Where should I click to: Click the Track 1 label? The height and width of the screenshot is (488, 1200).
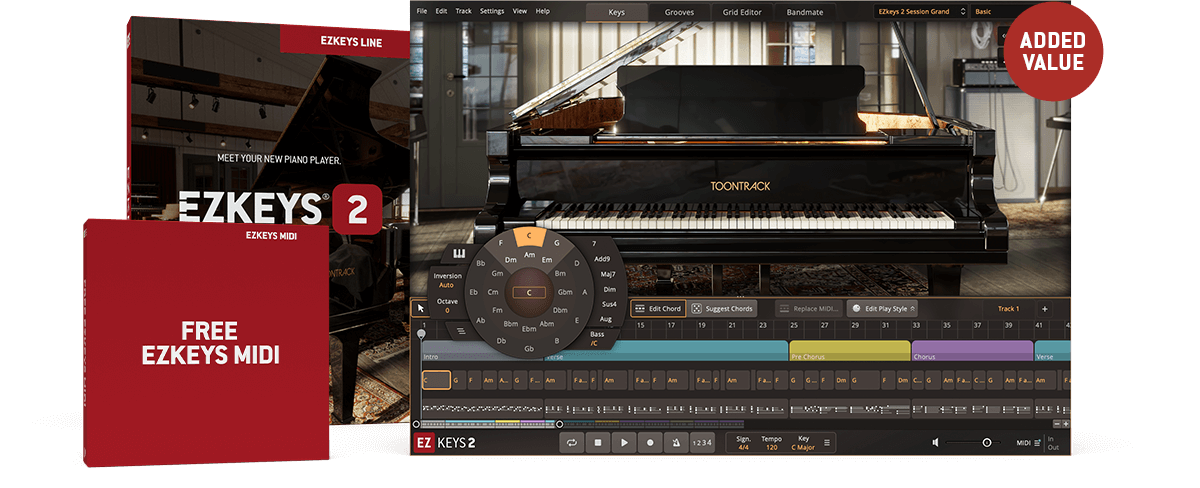point(1008,309)
